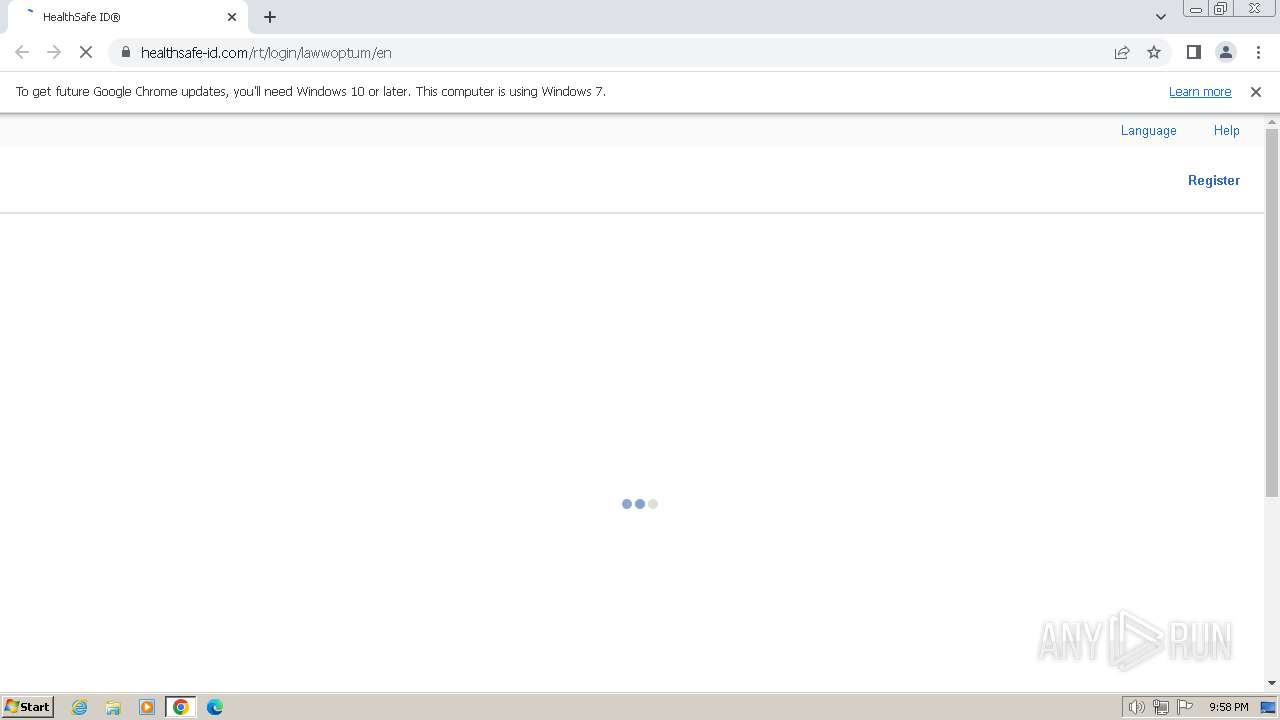The image size is (1280, 720).
Task: Click the page vertical scrollbar thumb
Action: 1272,312
